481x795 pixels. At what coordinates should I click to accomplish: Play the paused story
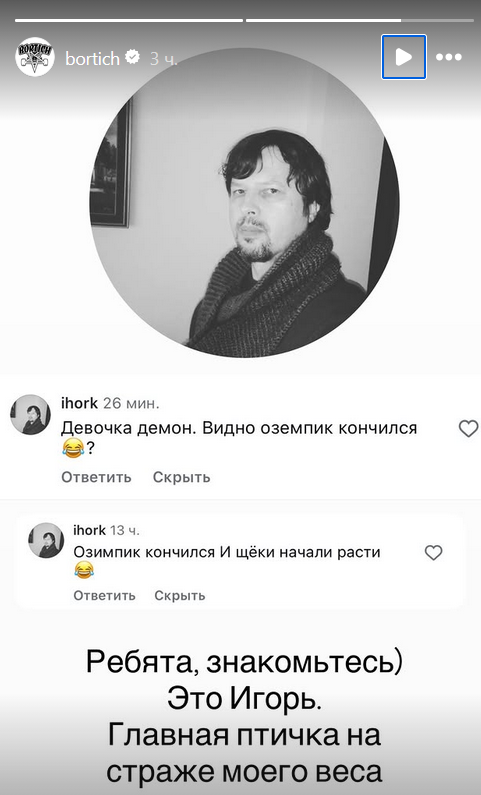click(403, 57)
